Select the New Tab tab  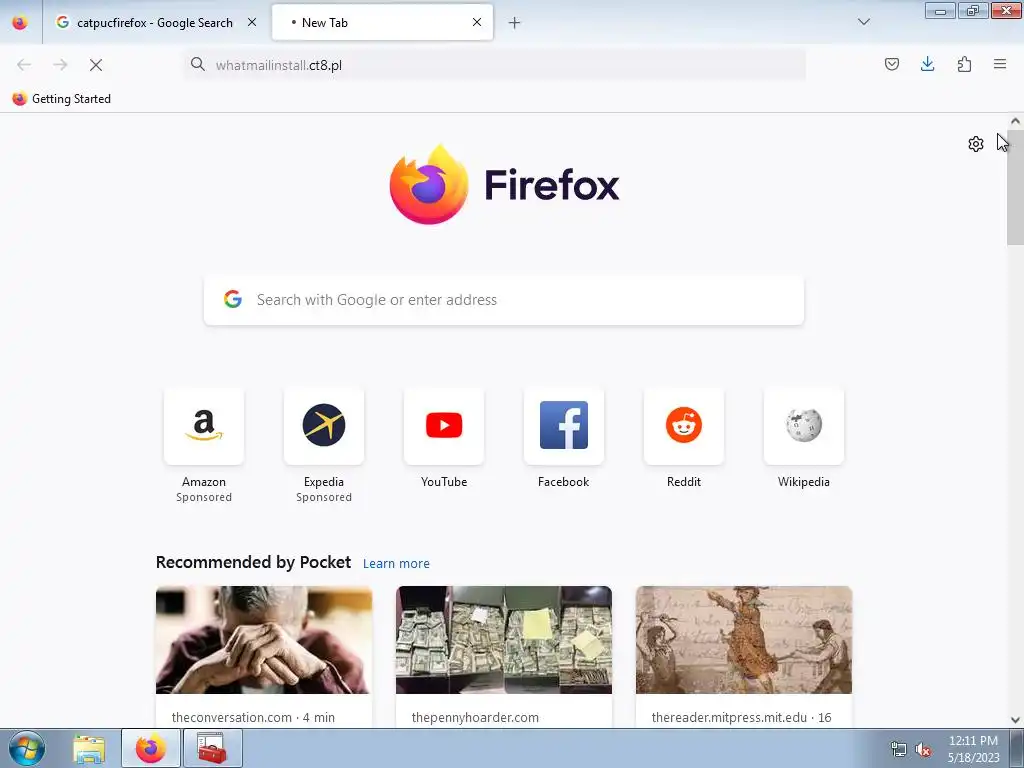click(x=382, y=22)
